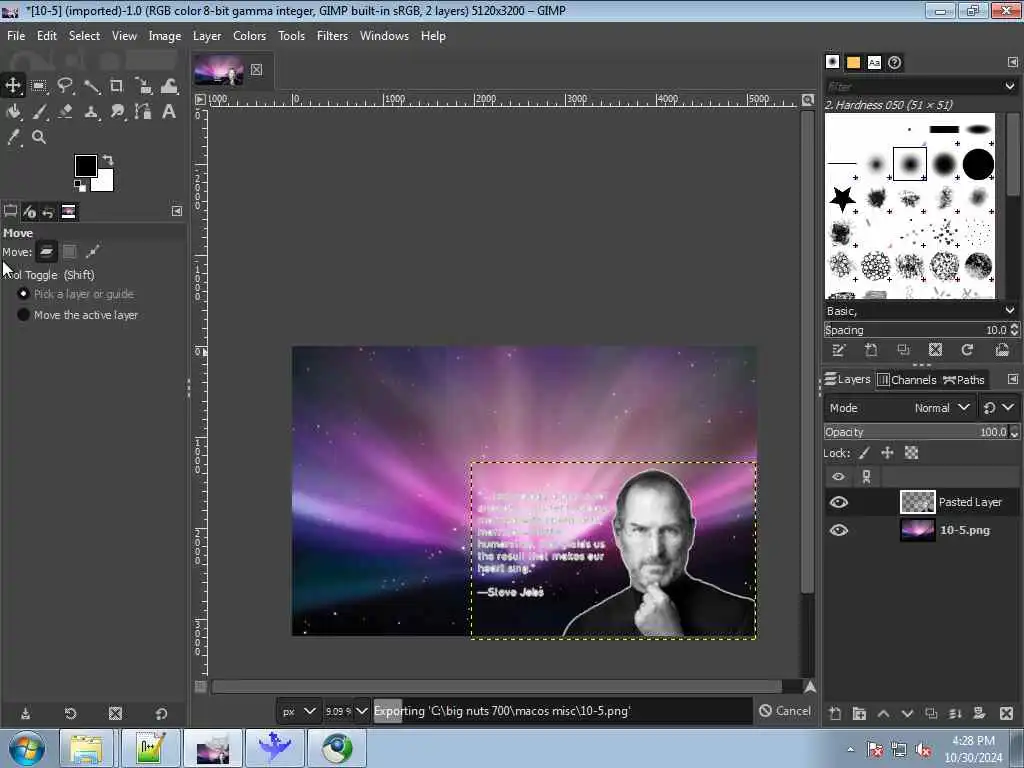
Task: Click the Edit brush icon
Action: point(839,351)
